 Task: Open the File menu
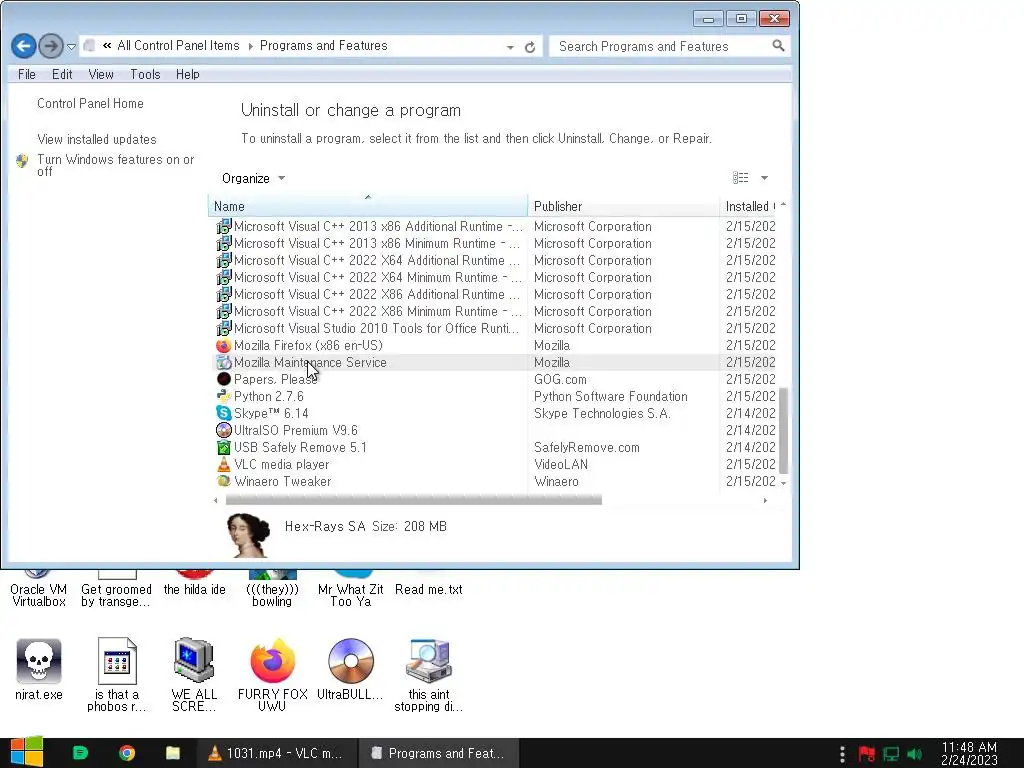(x=27, y=74)
